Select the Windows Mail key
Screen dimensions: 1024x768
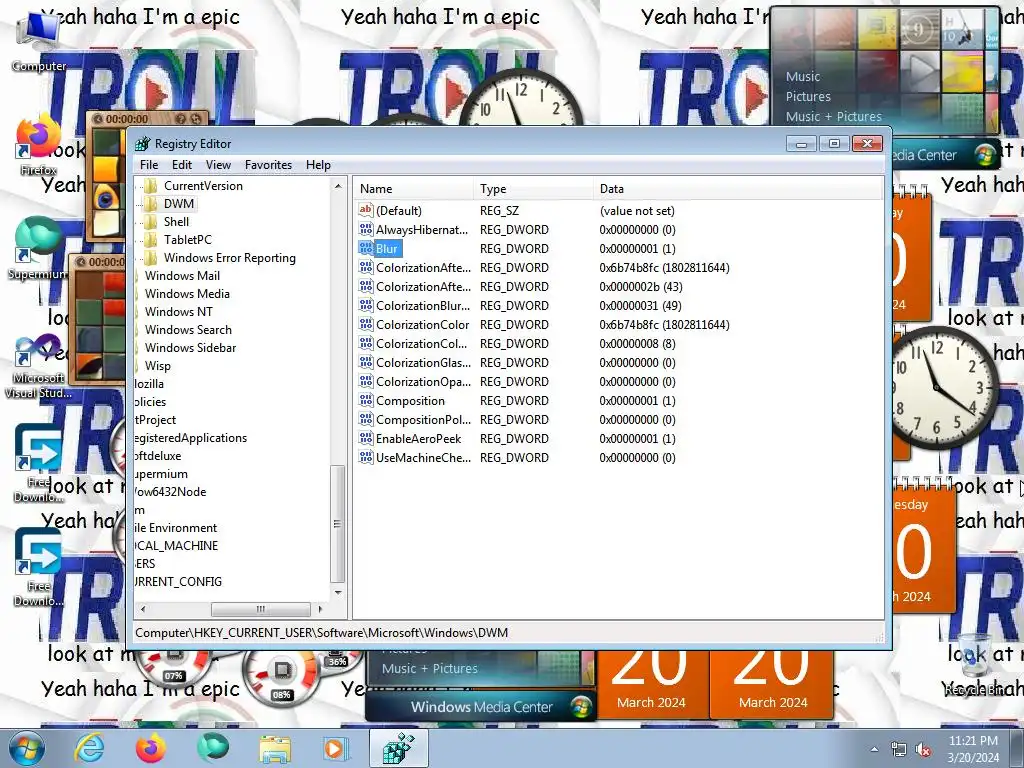pyautogui.click(x=182, y=276)
